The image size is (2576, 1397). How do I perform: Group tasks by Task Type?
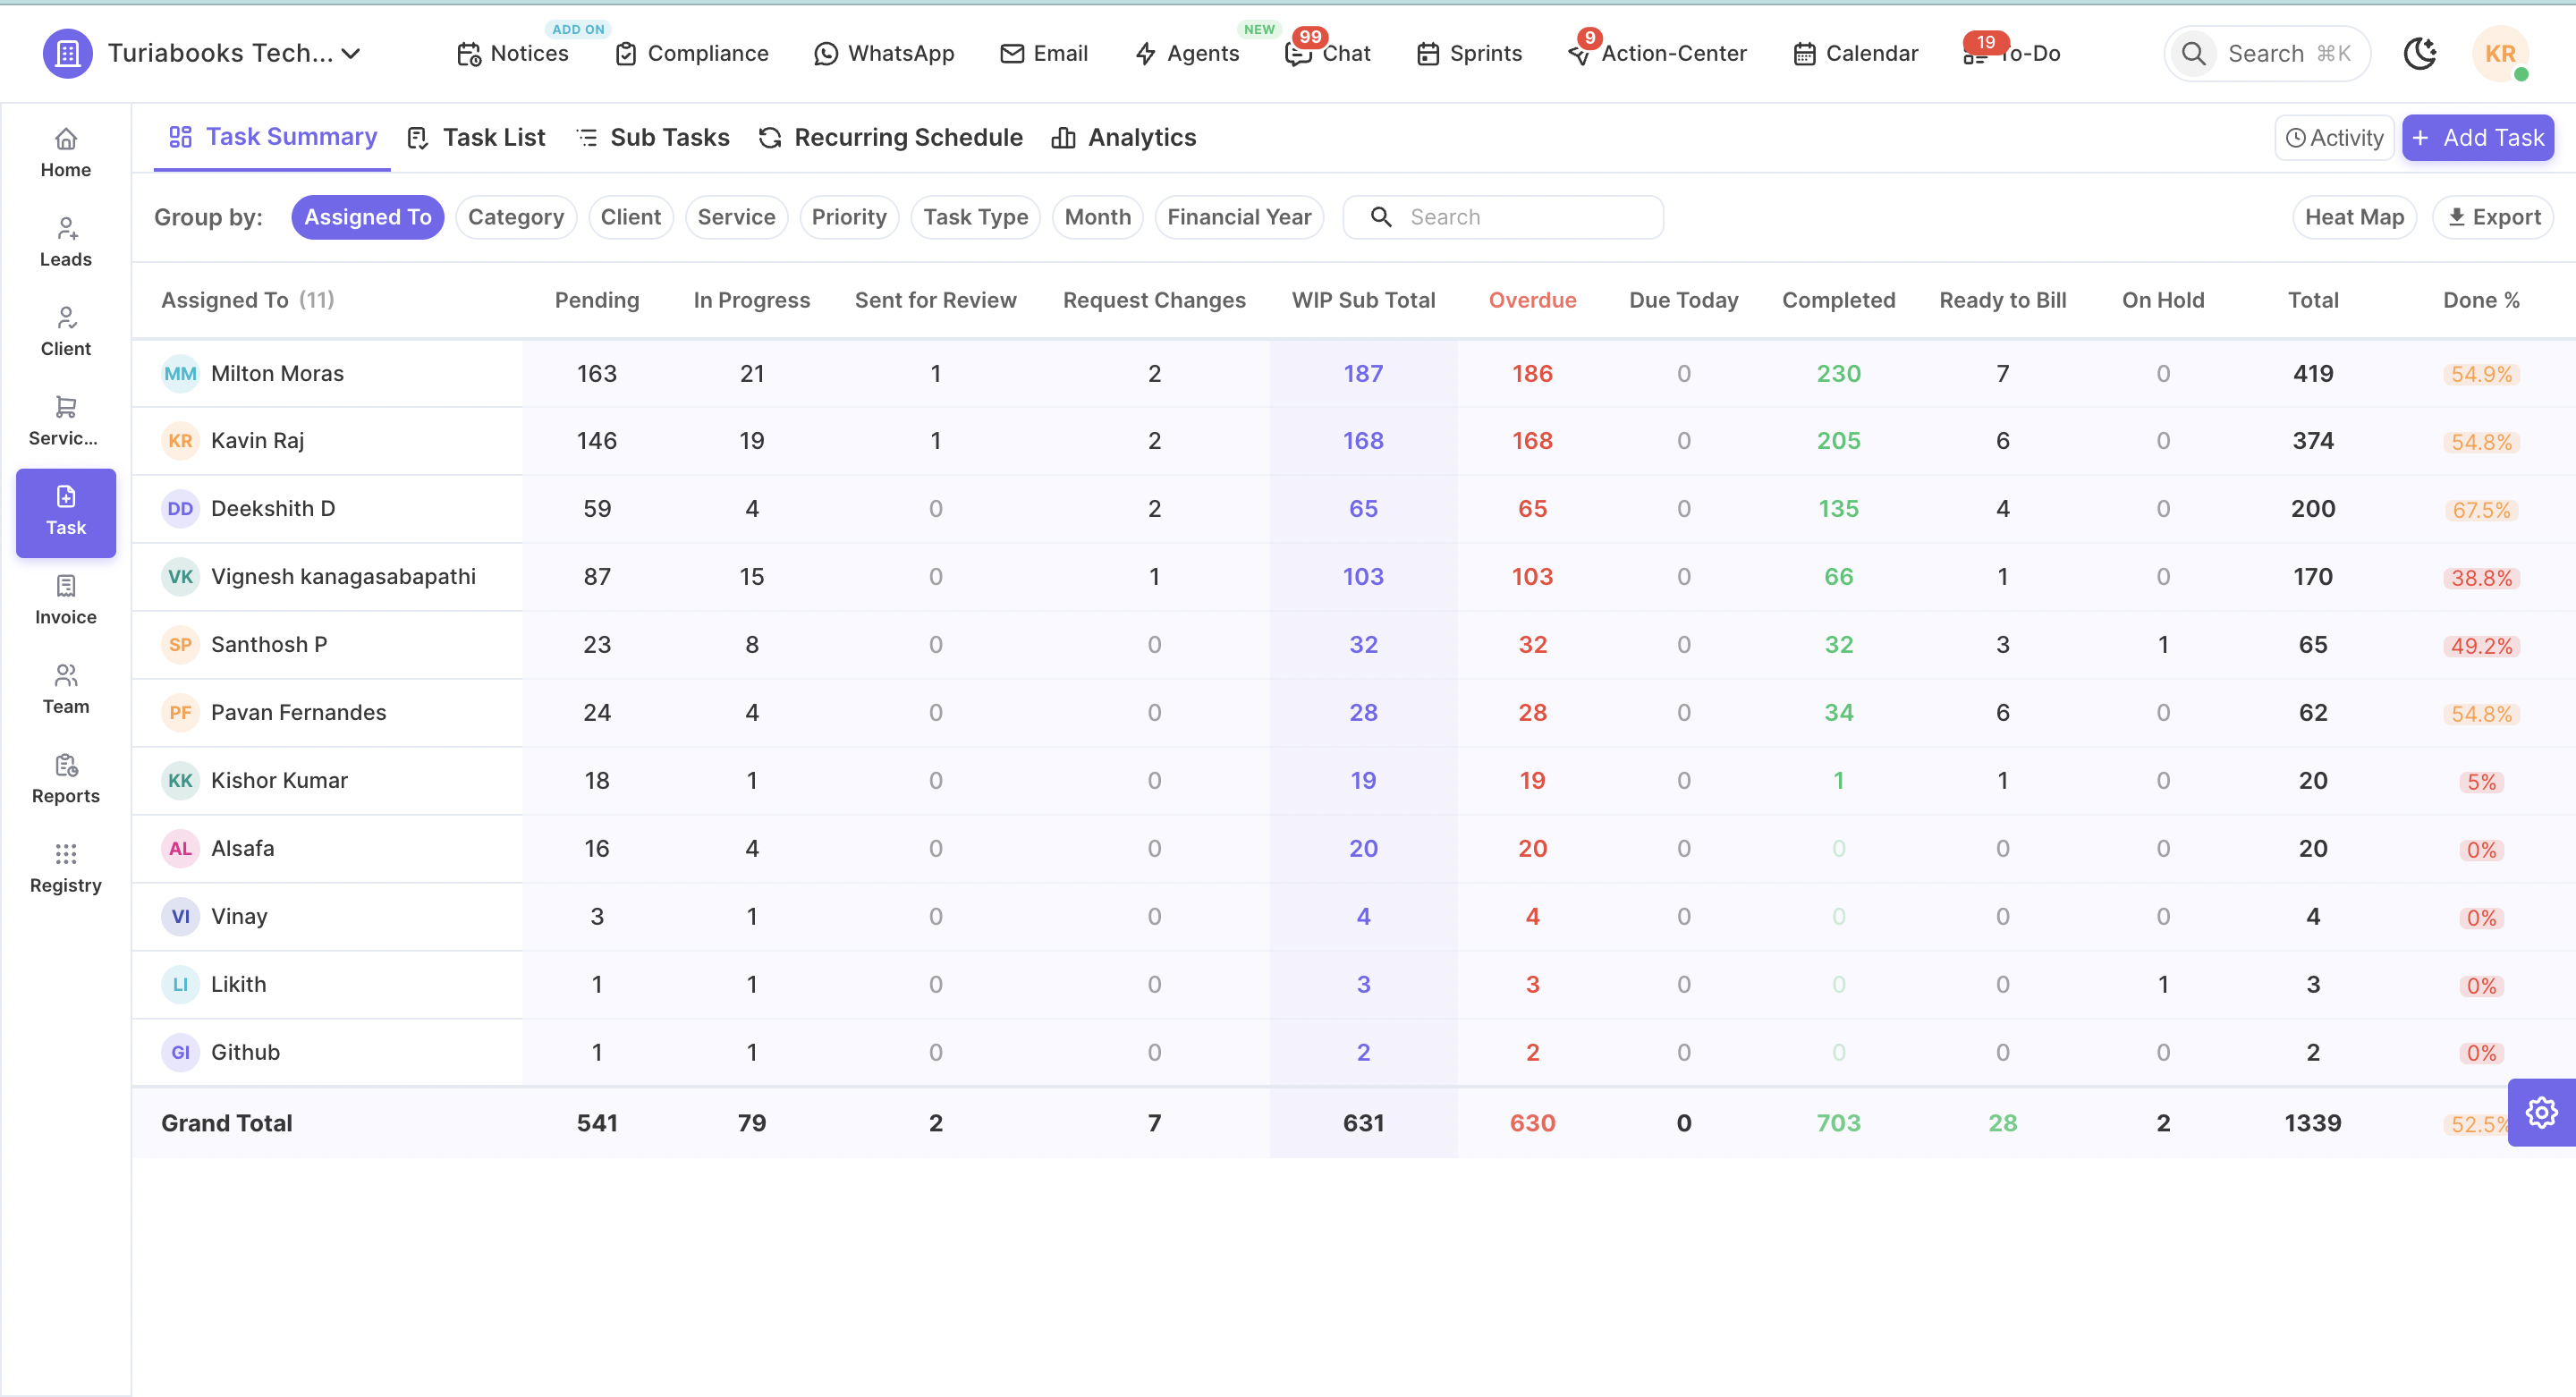click(976, 217)
